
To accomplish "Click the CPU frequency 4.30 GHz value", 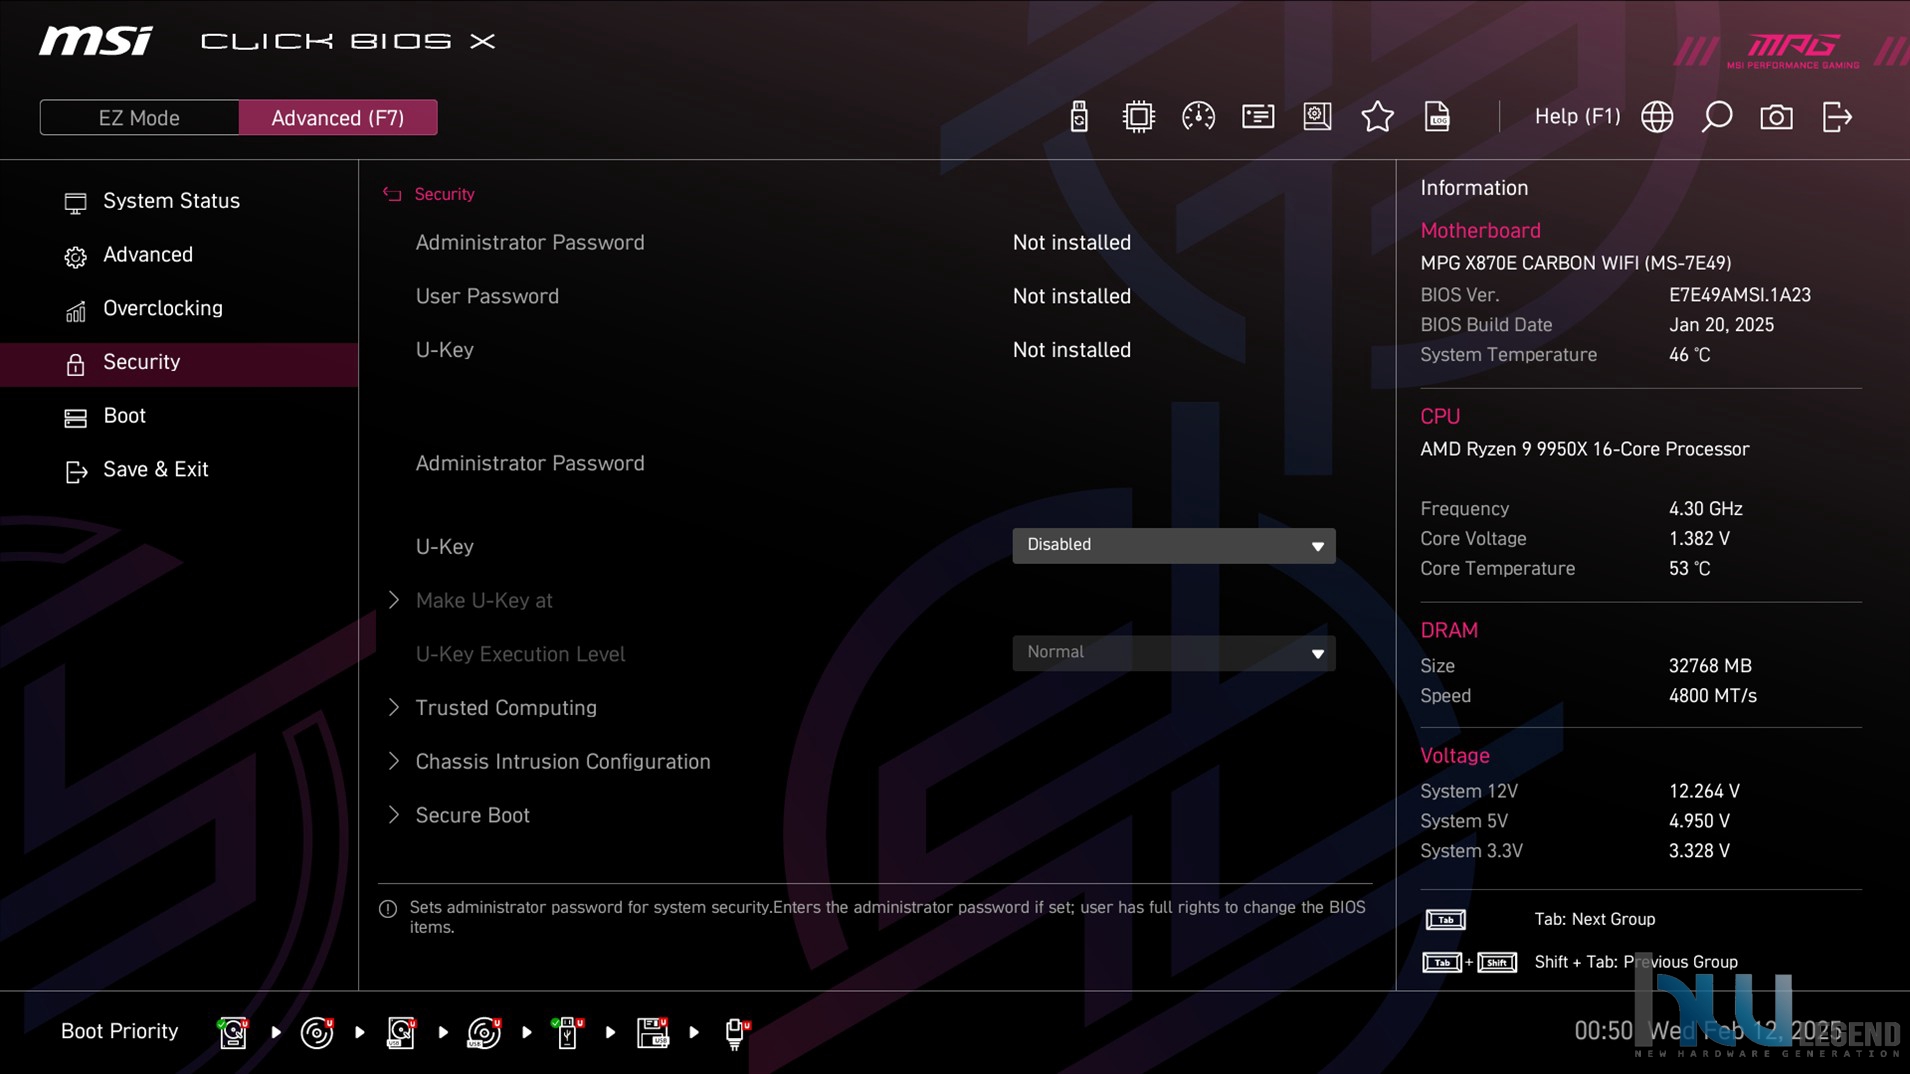I will coord(1705,509).
